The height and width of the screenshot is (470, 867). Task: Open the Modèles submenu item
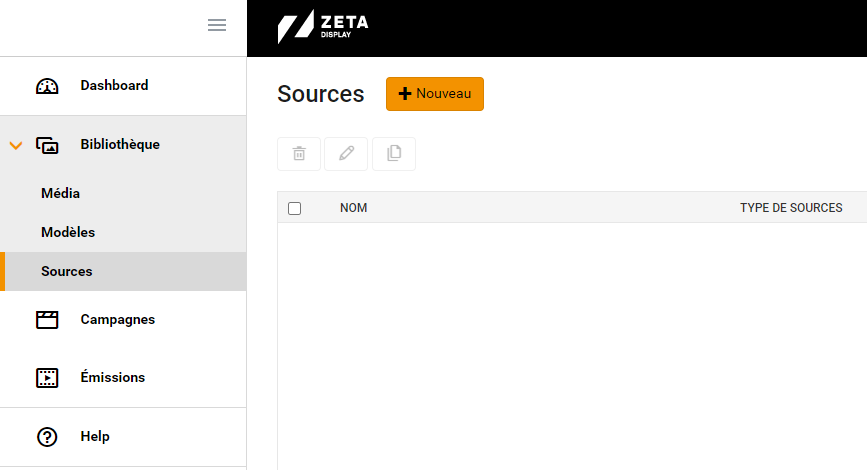68,232
